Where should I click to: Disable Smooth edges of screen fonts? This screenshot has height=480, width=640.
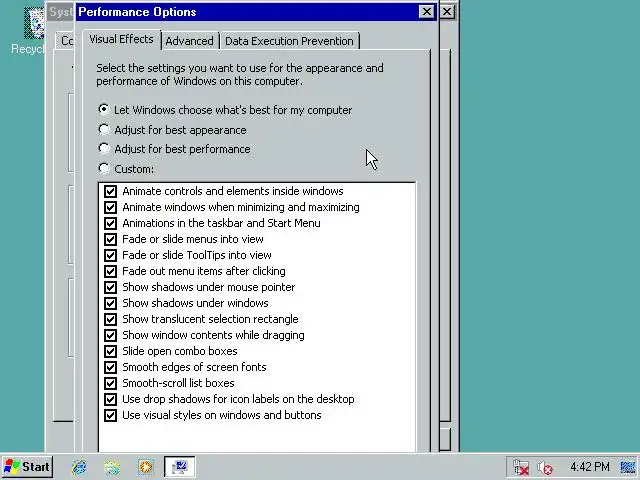[110, 367]
